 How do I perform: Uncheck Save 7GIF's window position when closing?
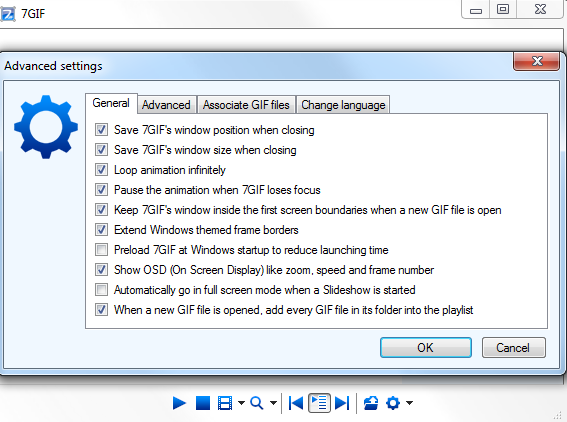point(101,129)
